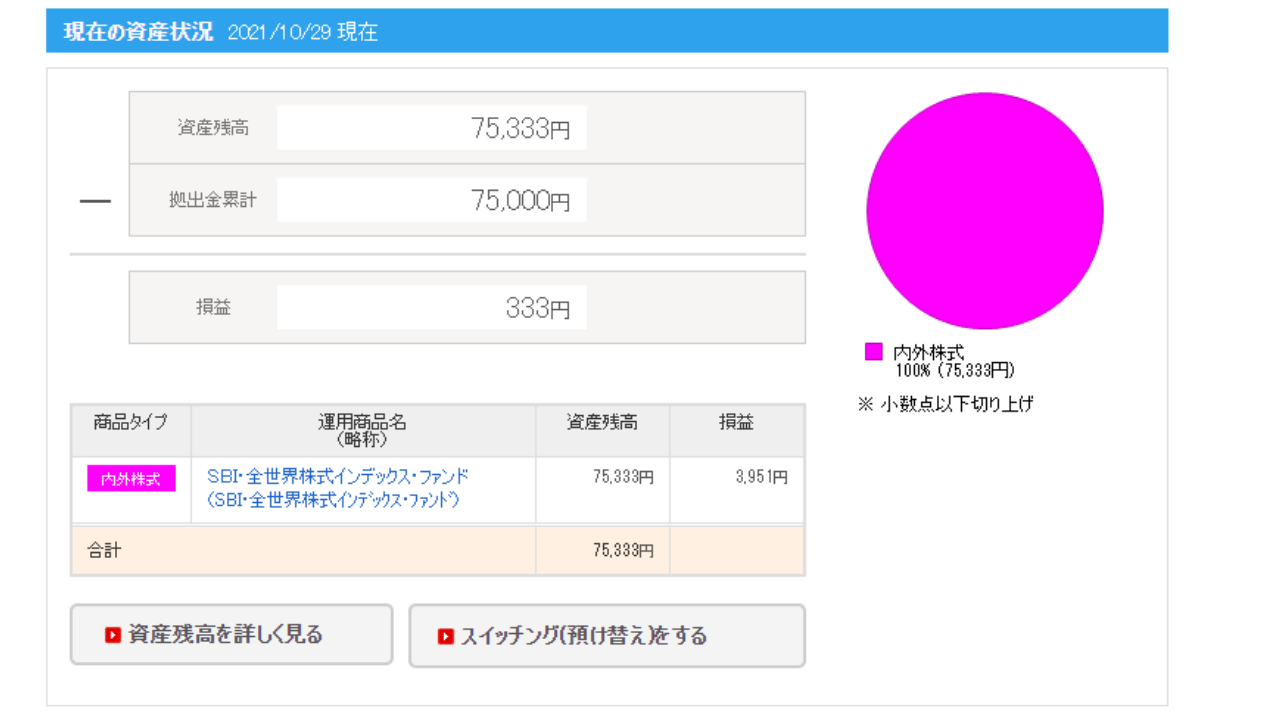Click the red arrow icon on スイッチング button
Screen dimensions: 1280x720
coord(446,636)
